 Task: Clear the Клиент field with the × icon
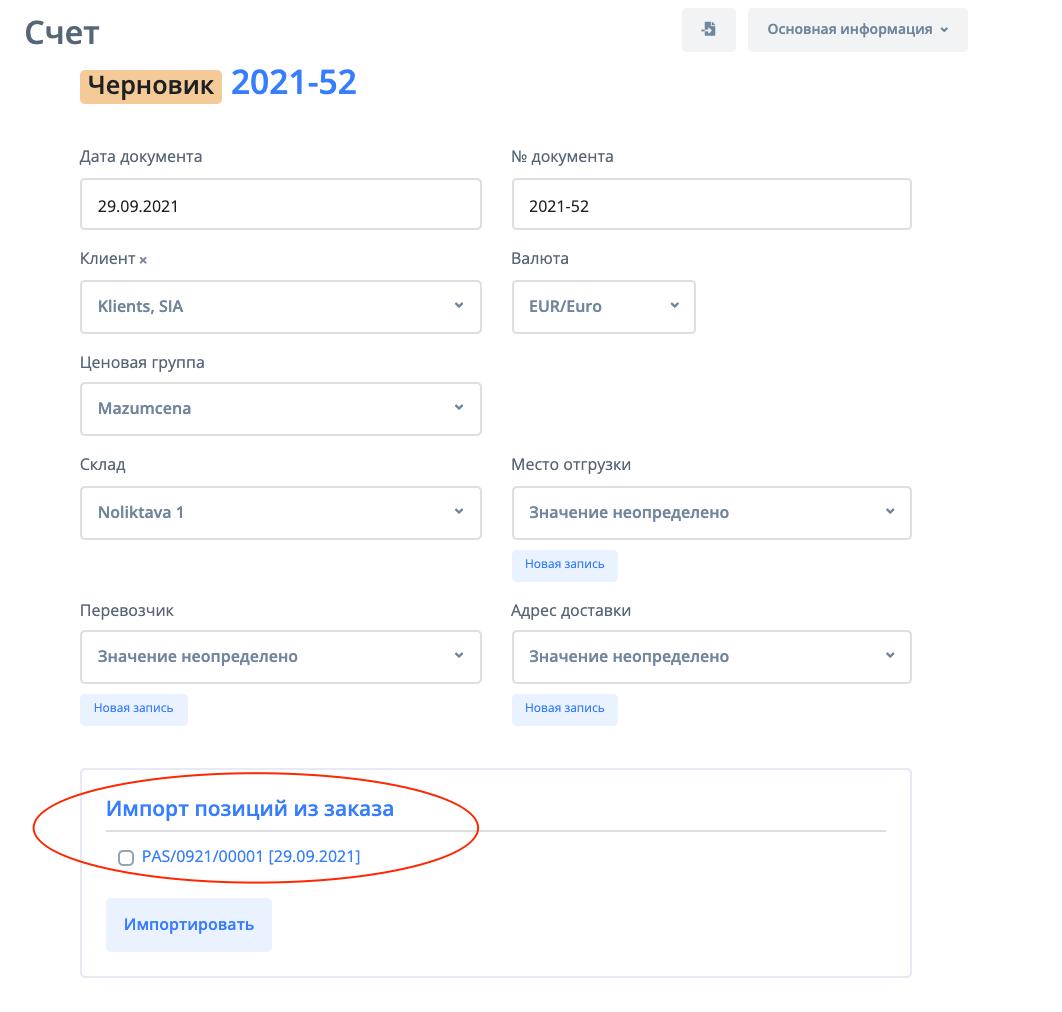point(143,260)
